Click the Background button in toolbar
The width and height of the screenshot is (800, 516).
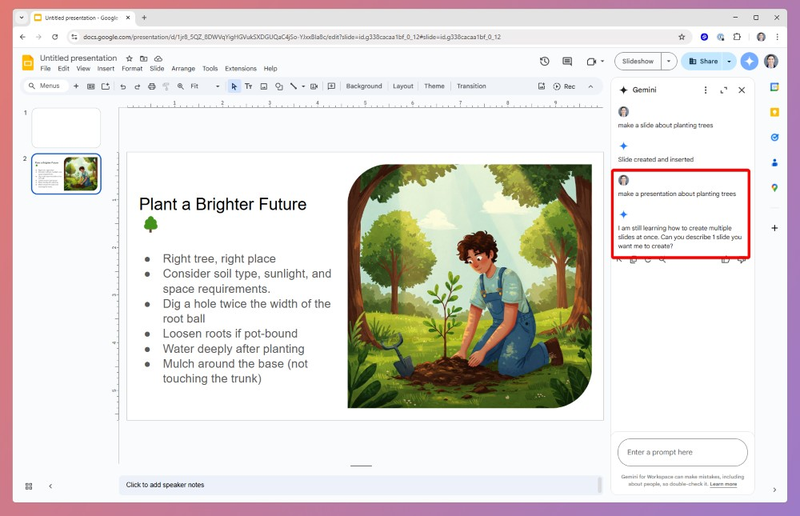click(x=364, y=86)
